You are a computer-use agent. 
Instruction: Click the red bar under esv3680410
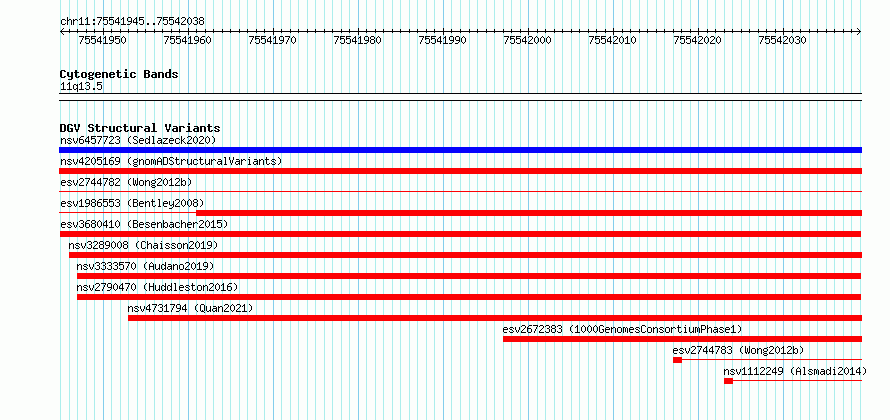click(460, 234)
